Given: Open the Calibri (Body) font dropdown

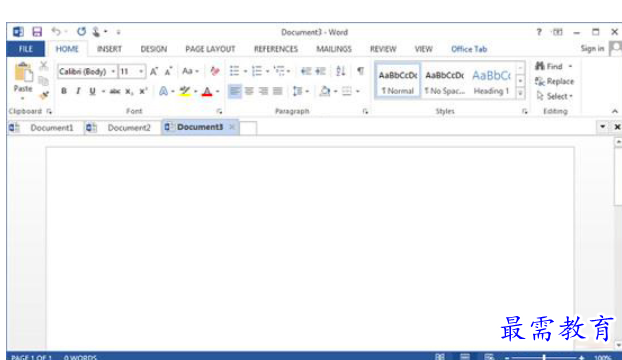Looking at the screenshot, I should coord(113,71).
